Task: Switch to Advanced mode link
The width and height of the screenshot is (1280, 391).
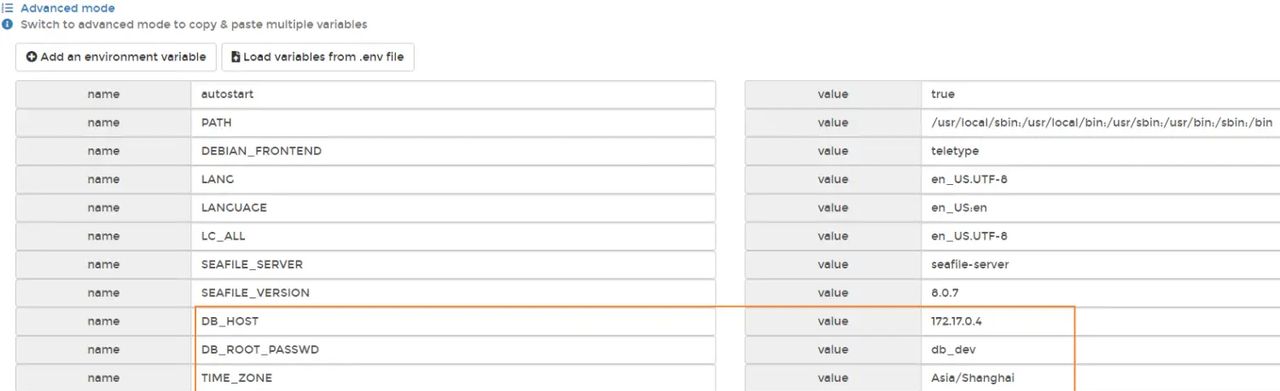Action: coord(67,8)
